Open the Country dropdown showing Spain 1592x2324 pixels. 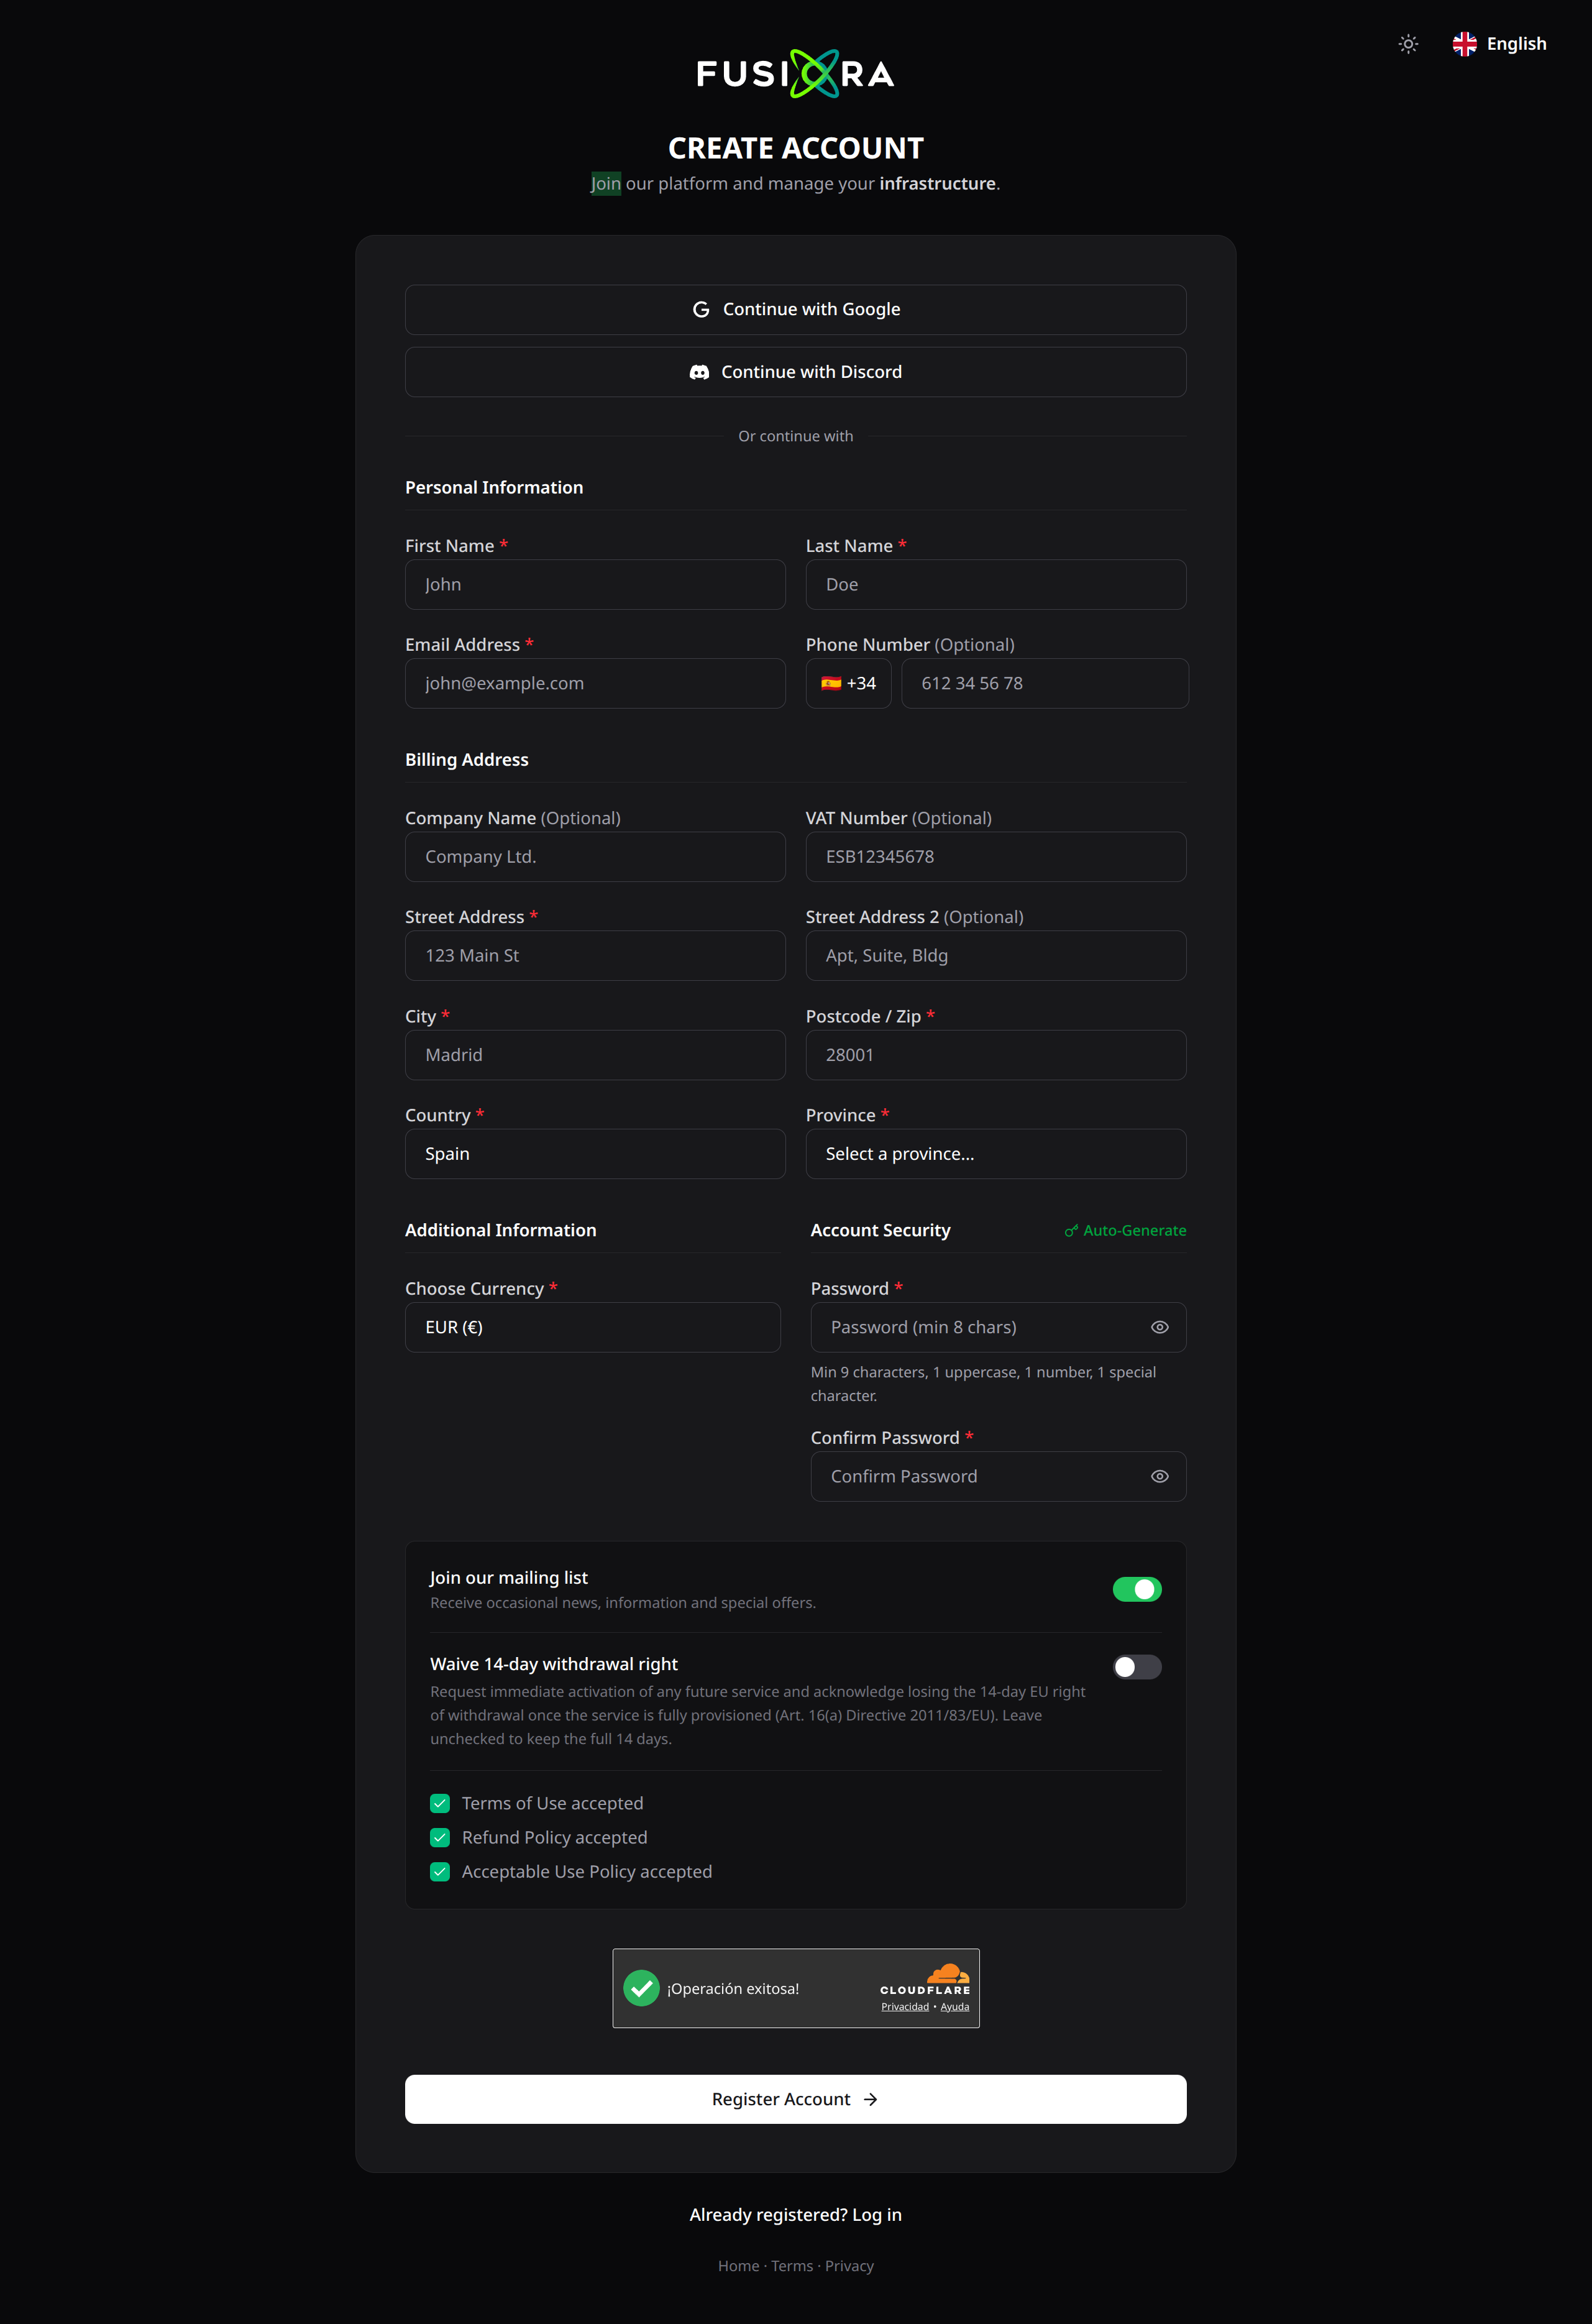[595, 1154]
